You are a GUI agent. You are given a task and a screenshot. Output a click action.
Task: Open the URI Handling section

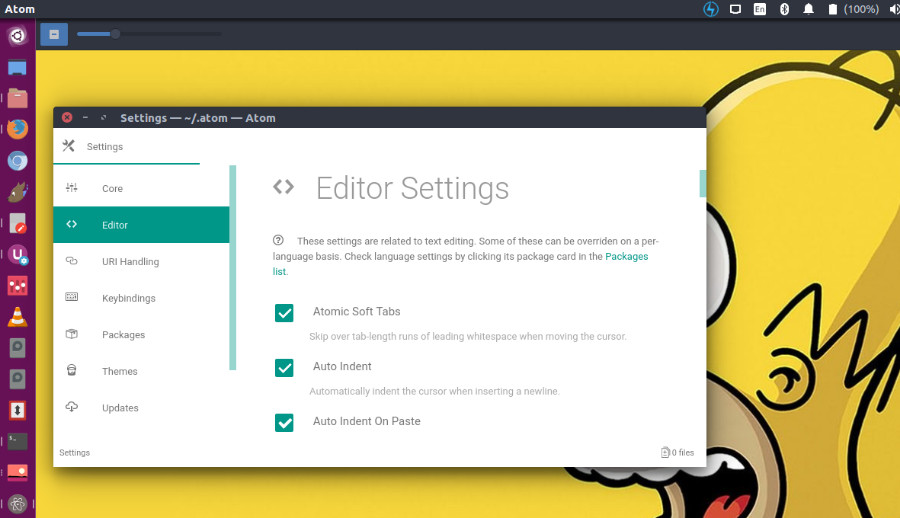tap(141, 261)
